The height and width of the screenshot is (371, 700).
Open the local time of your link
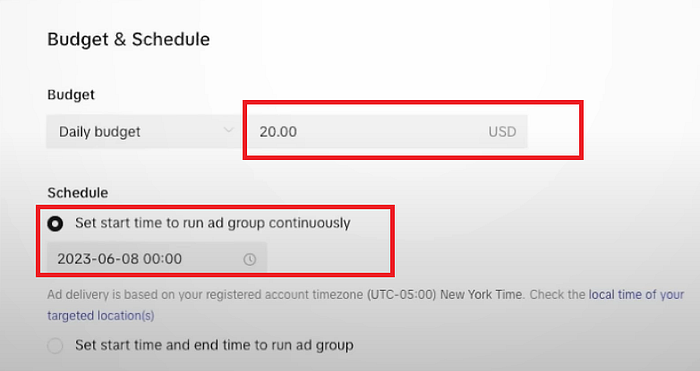tap(637, 295)
